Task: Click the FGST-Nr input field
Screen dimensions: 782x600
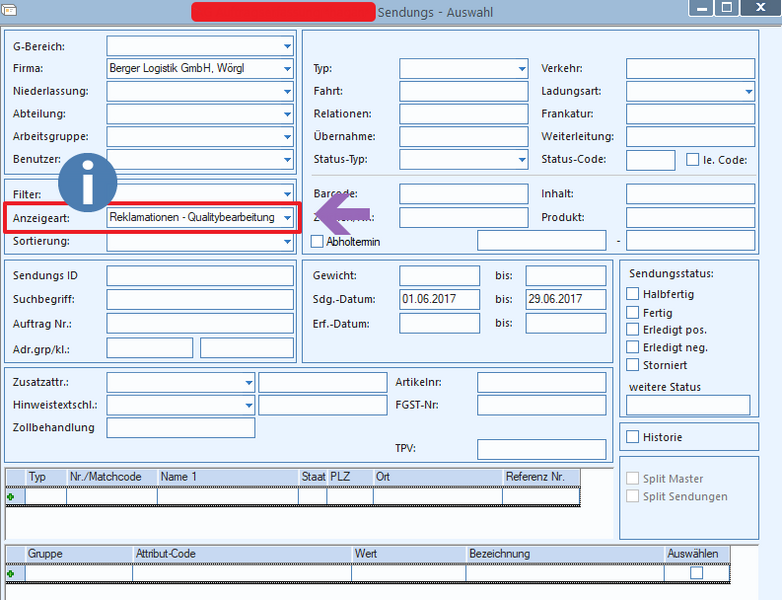Action: pyautogui.click(x=542, y=405)
